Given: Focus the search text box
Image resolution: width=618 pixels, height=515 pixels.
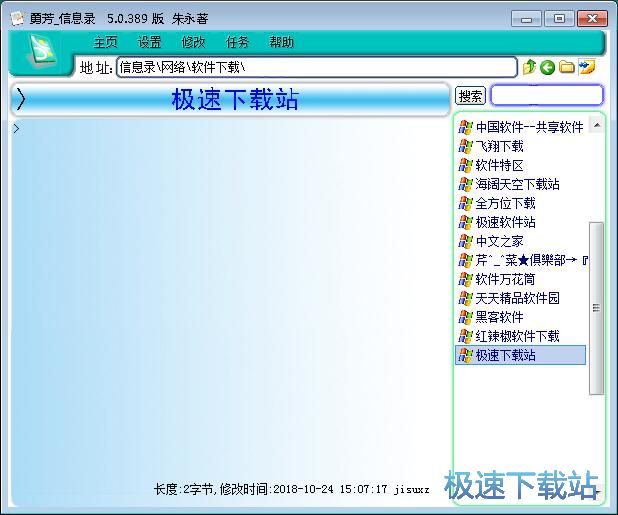Looking at the screenshot, I should click(547, 95).
